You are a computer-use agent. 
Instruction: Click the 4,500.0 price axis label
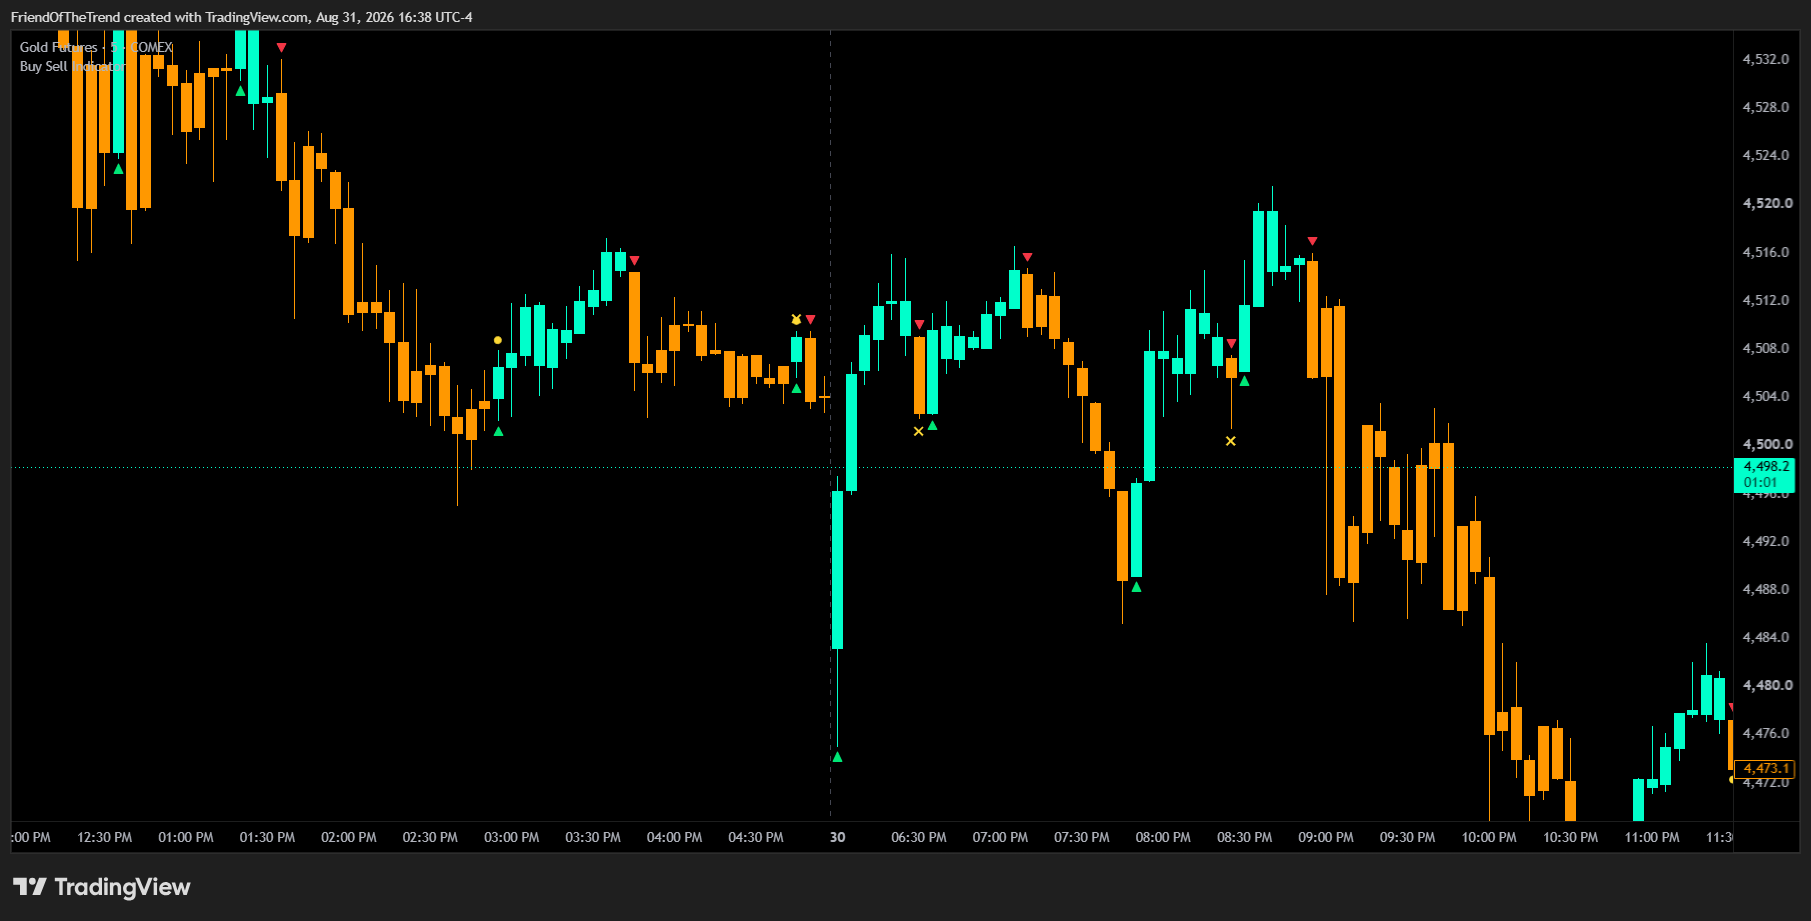(x=1767, y=444)
